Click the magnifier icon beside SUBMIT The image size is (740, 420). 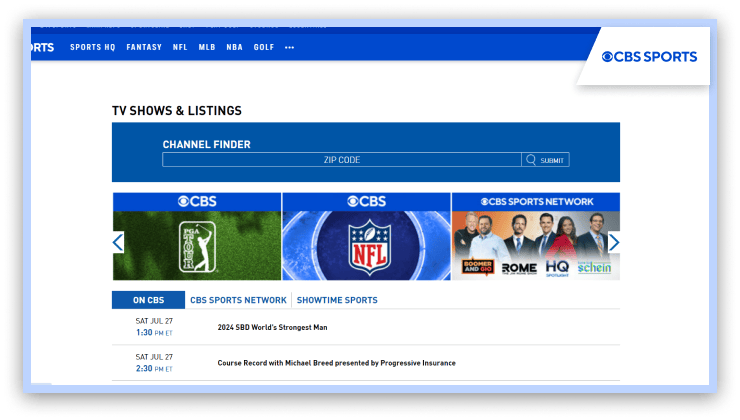pyautogui.click(x=531, y=160)
